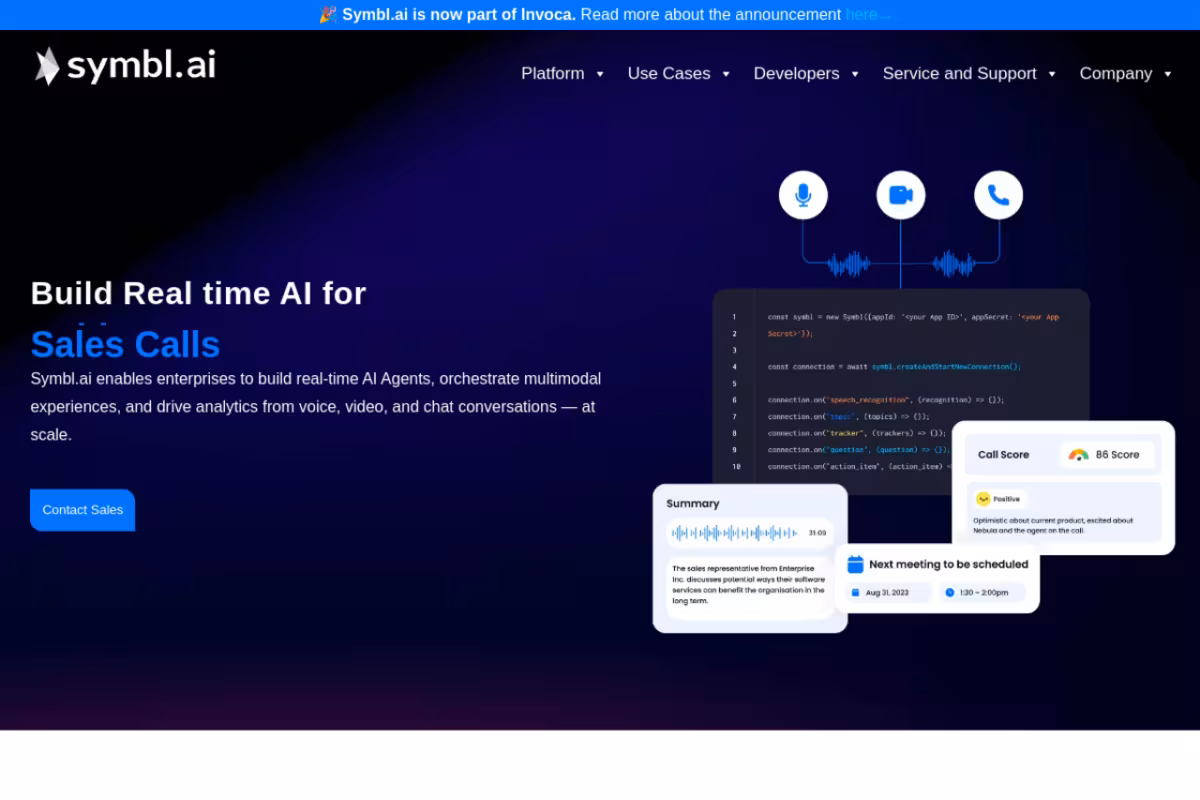Expand the Use Cases dropdown arrow
The width and height of the screenshot is (1200, 800).
726,74
